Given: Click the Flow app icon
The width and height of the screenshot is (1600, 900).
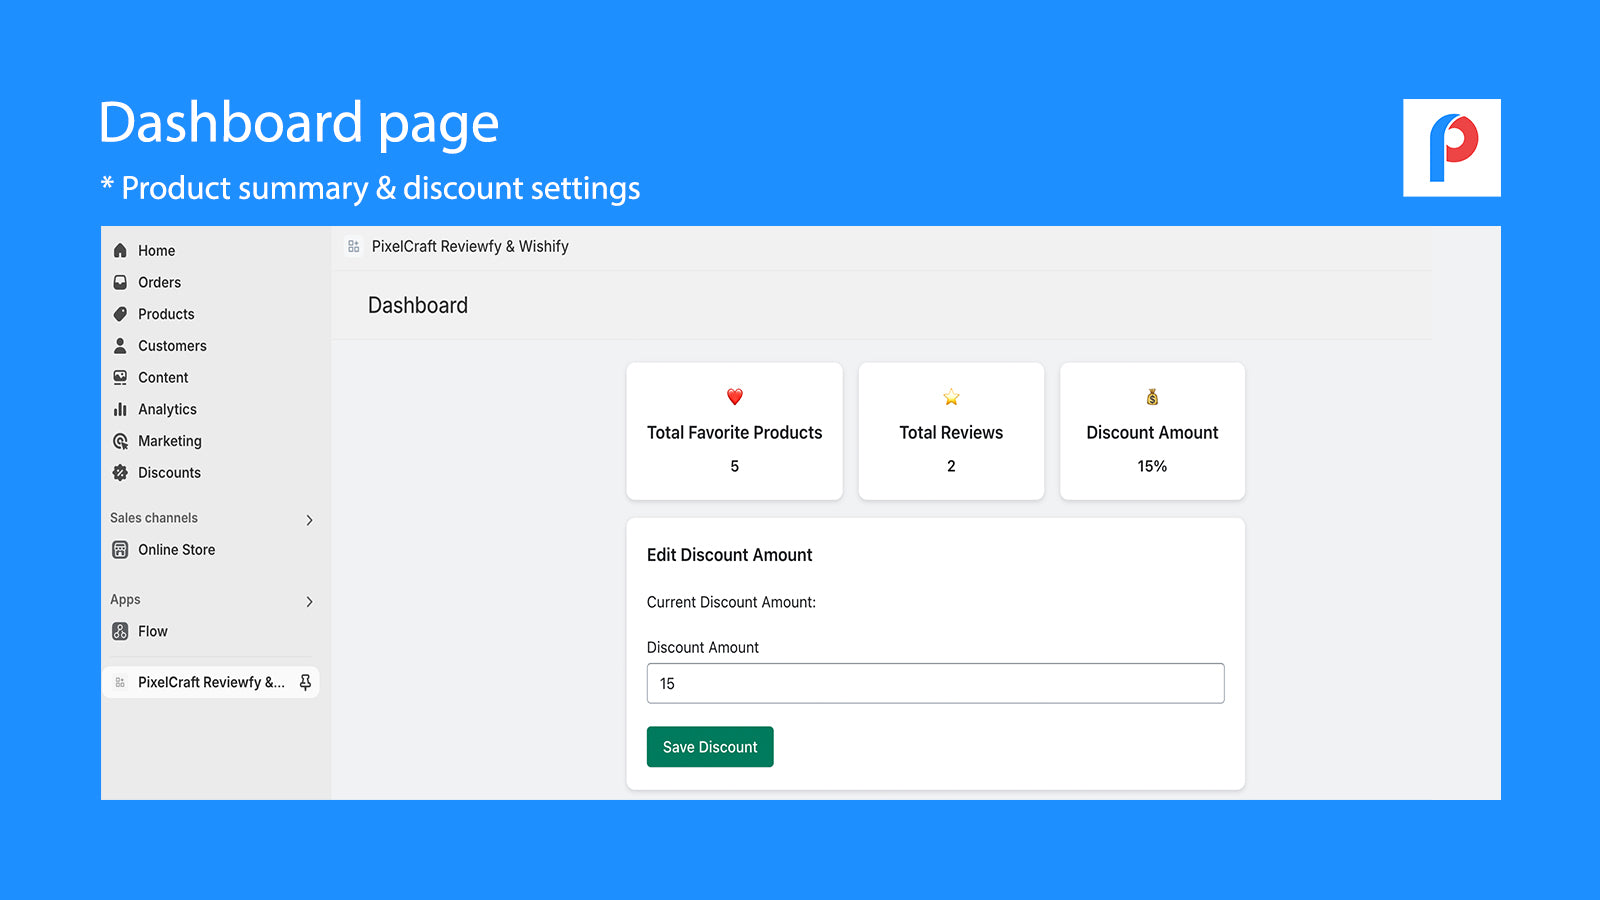Looking at the screenshot, I should tap(120, 631).
